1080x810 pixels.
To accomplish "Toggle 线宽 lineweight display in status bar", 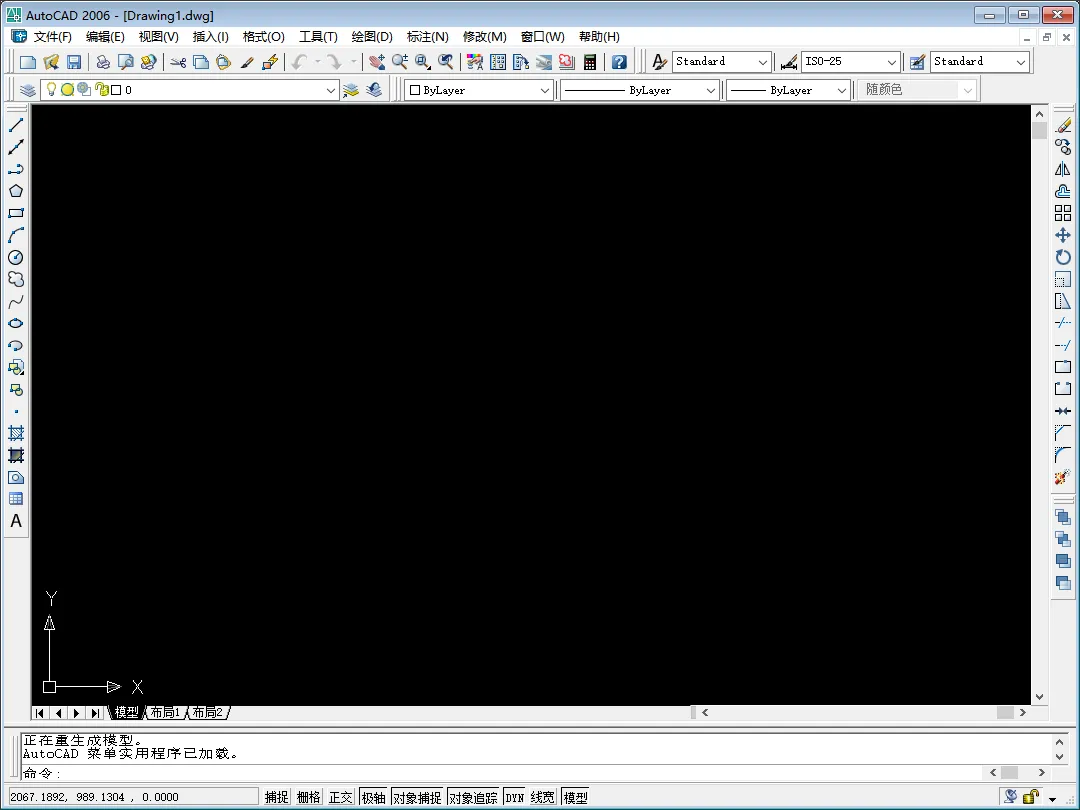I will 543,797.
